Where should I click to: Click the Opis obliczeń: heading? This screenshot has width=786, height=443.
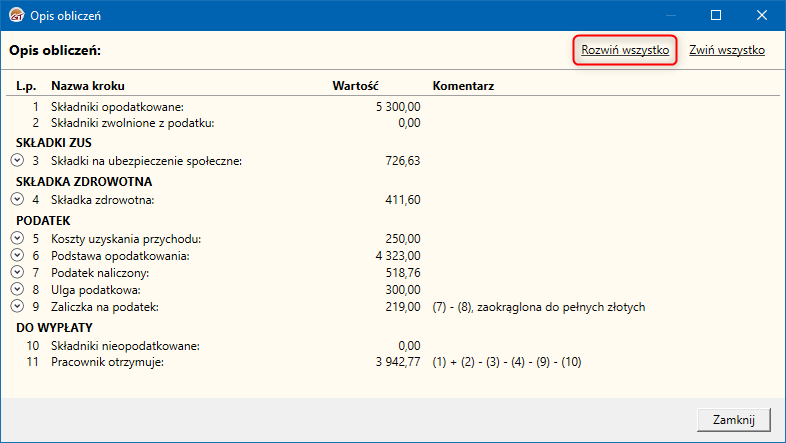point(55,50)
